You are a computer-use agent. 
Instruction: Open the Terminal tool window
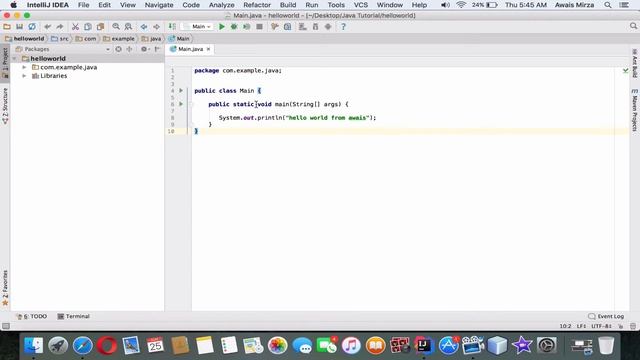coord(73,316)
